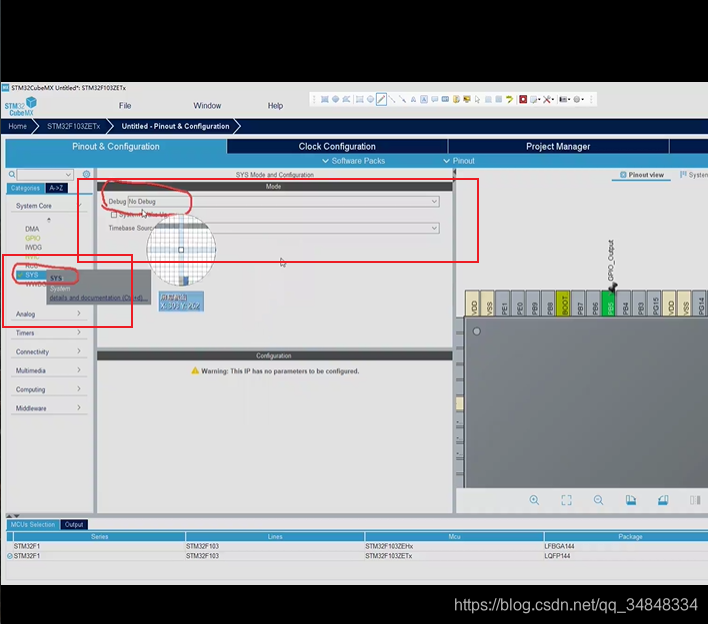
Task: Select the filled rectangle annotation tool
Action: click(x=325, y=99)
